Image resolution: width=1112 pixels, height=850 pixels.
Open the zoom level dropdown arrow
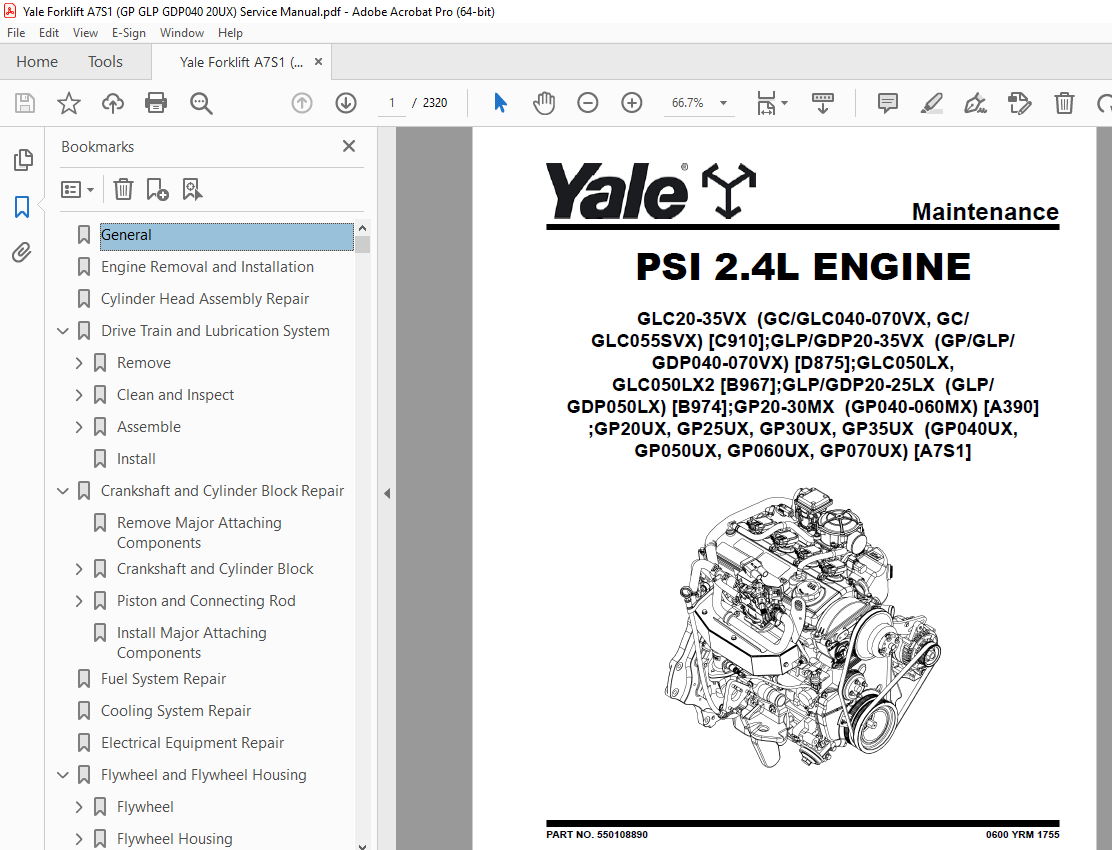(x=723, y=104)
